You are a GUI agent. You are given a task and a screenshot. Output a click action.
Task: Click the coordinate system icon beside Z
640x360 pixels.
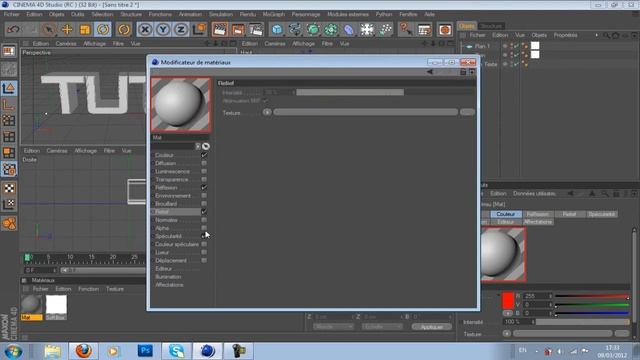[199, 29]
